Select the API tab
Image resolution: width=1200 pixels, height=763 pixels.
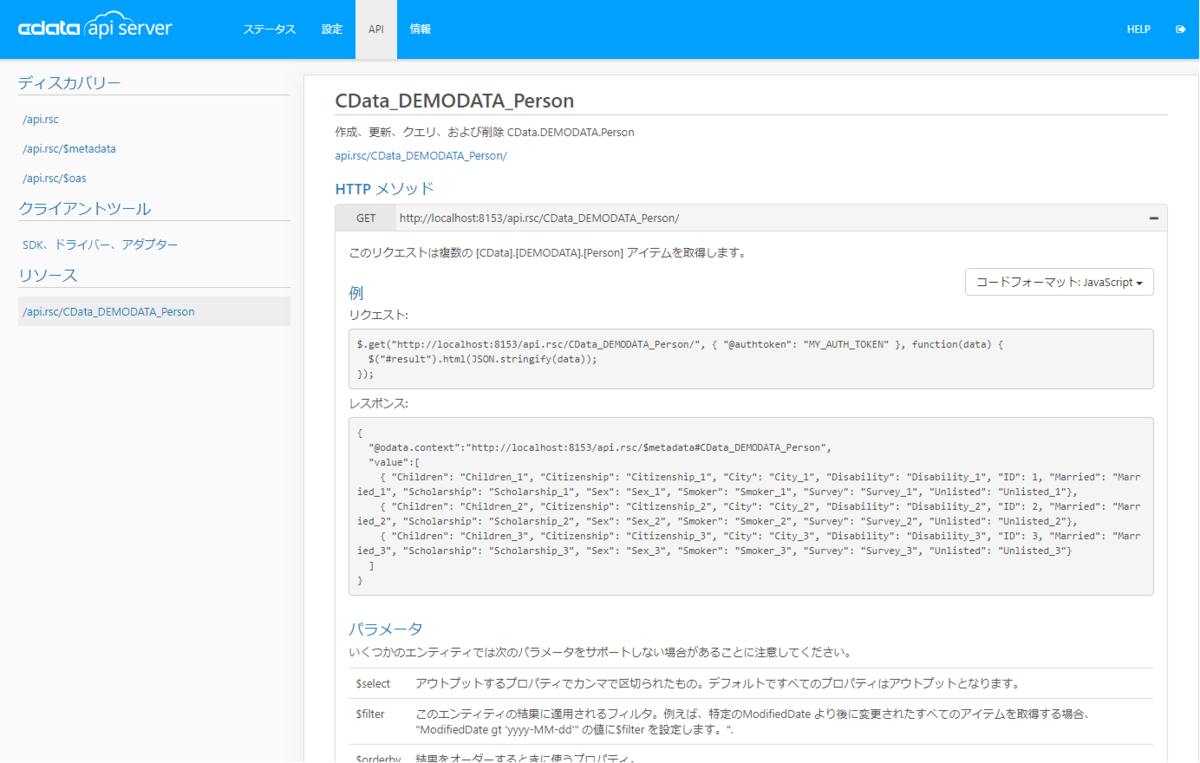pos(376,29)
